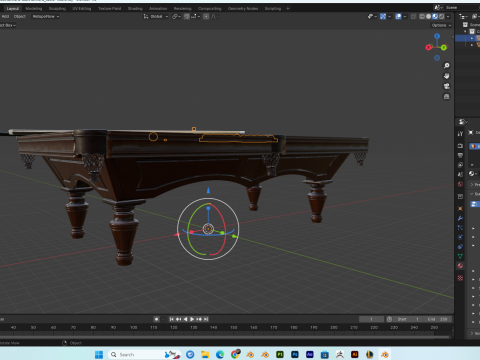The width and height of the screenshot is (480, 360).
Task: Toggle the camera view icon
Action: click(x=446, y=86)
